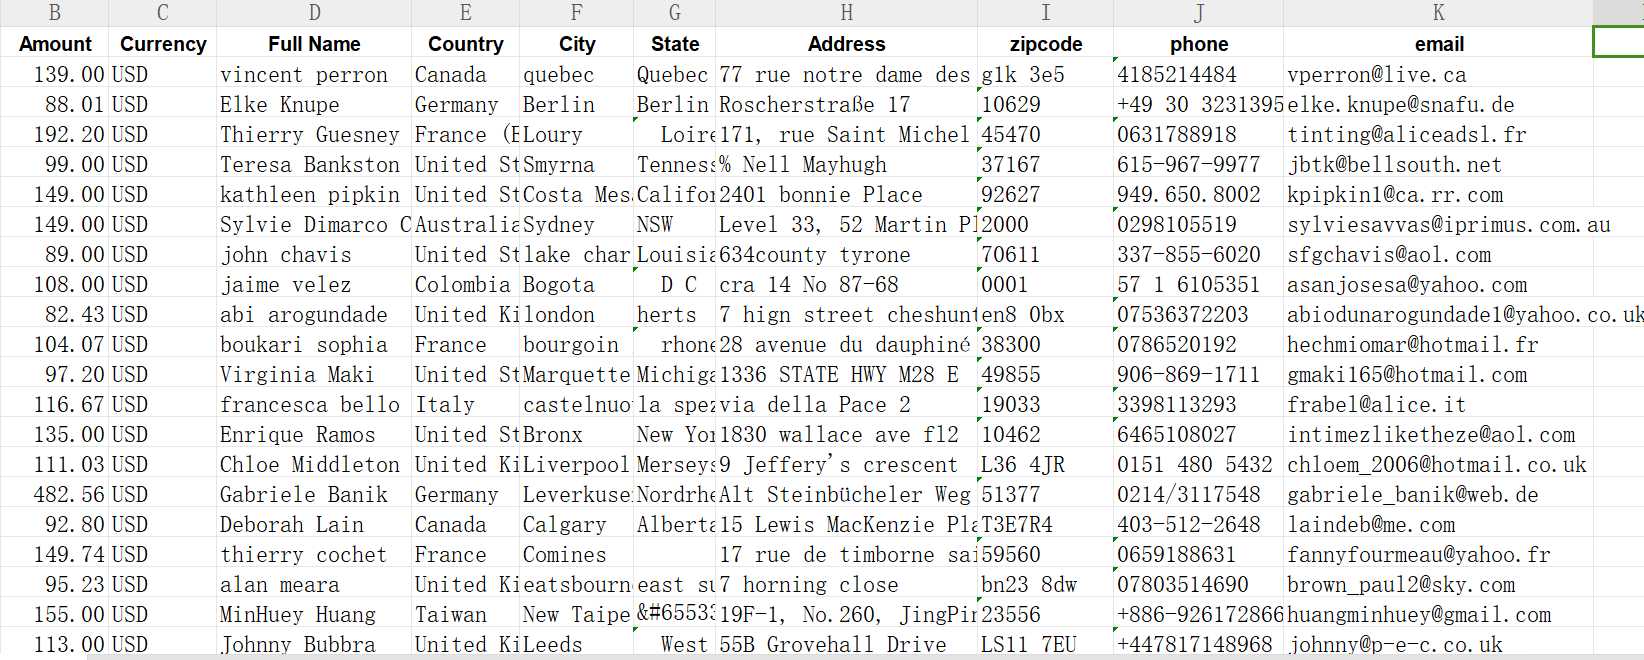
Task: Click email elke.knupe@snafu.de
Action: (1438, 104)
